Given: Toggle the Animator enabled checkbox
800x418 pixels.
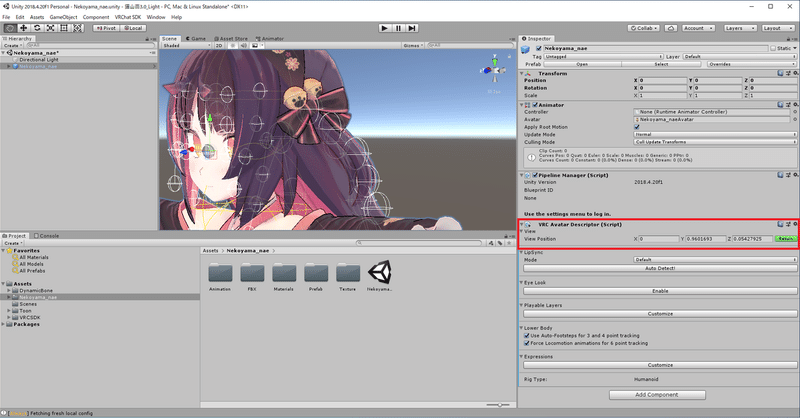Looking at the screenshot, I should (x=535, y=105).
